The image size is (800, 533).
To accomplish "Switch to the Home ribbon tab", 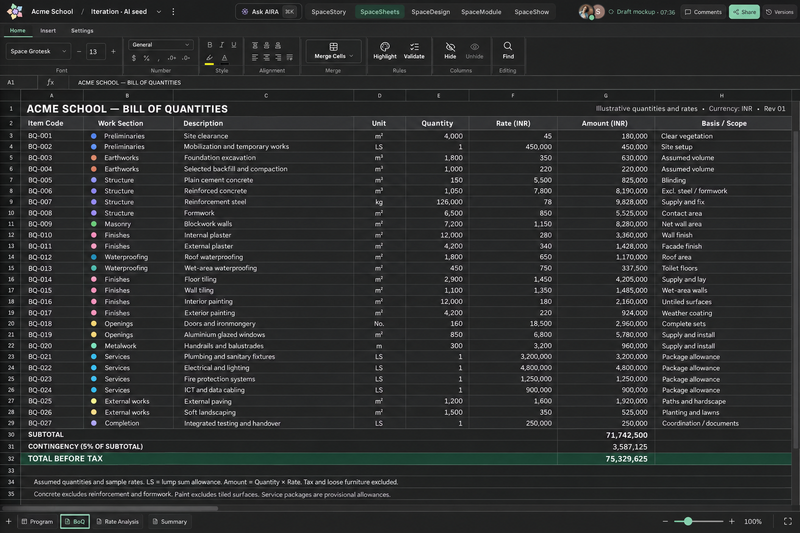I will click(x=17, y=31).
